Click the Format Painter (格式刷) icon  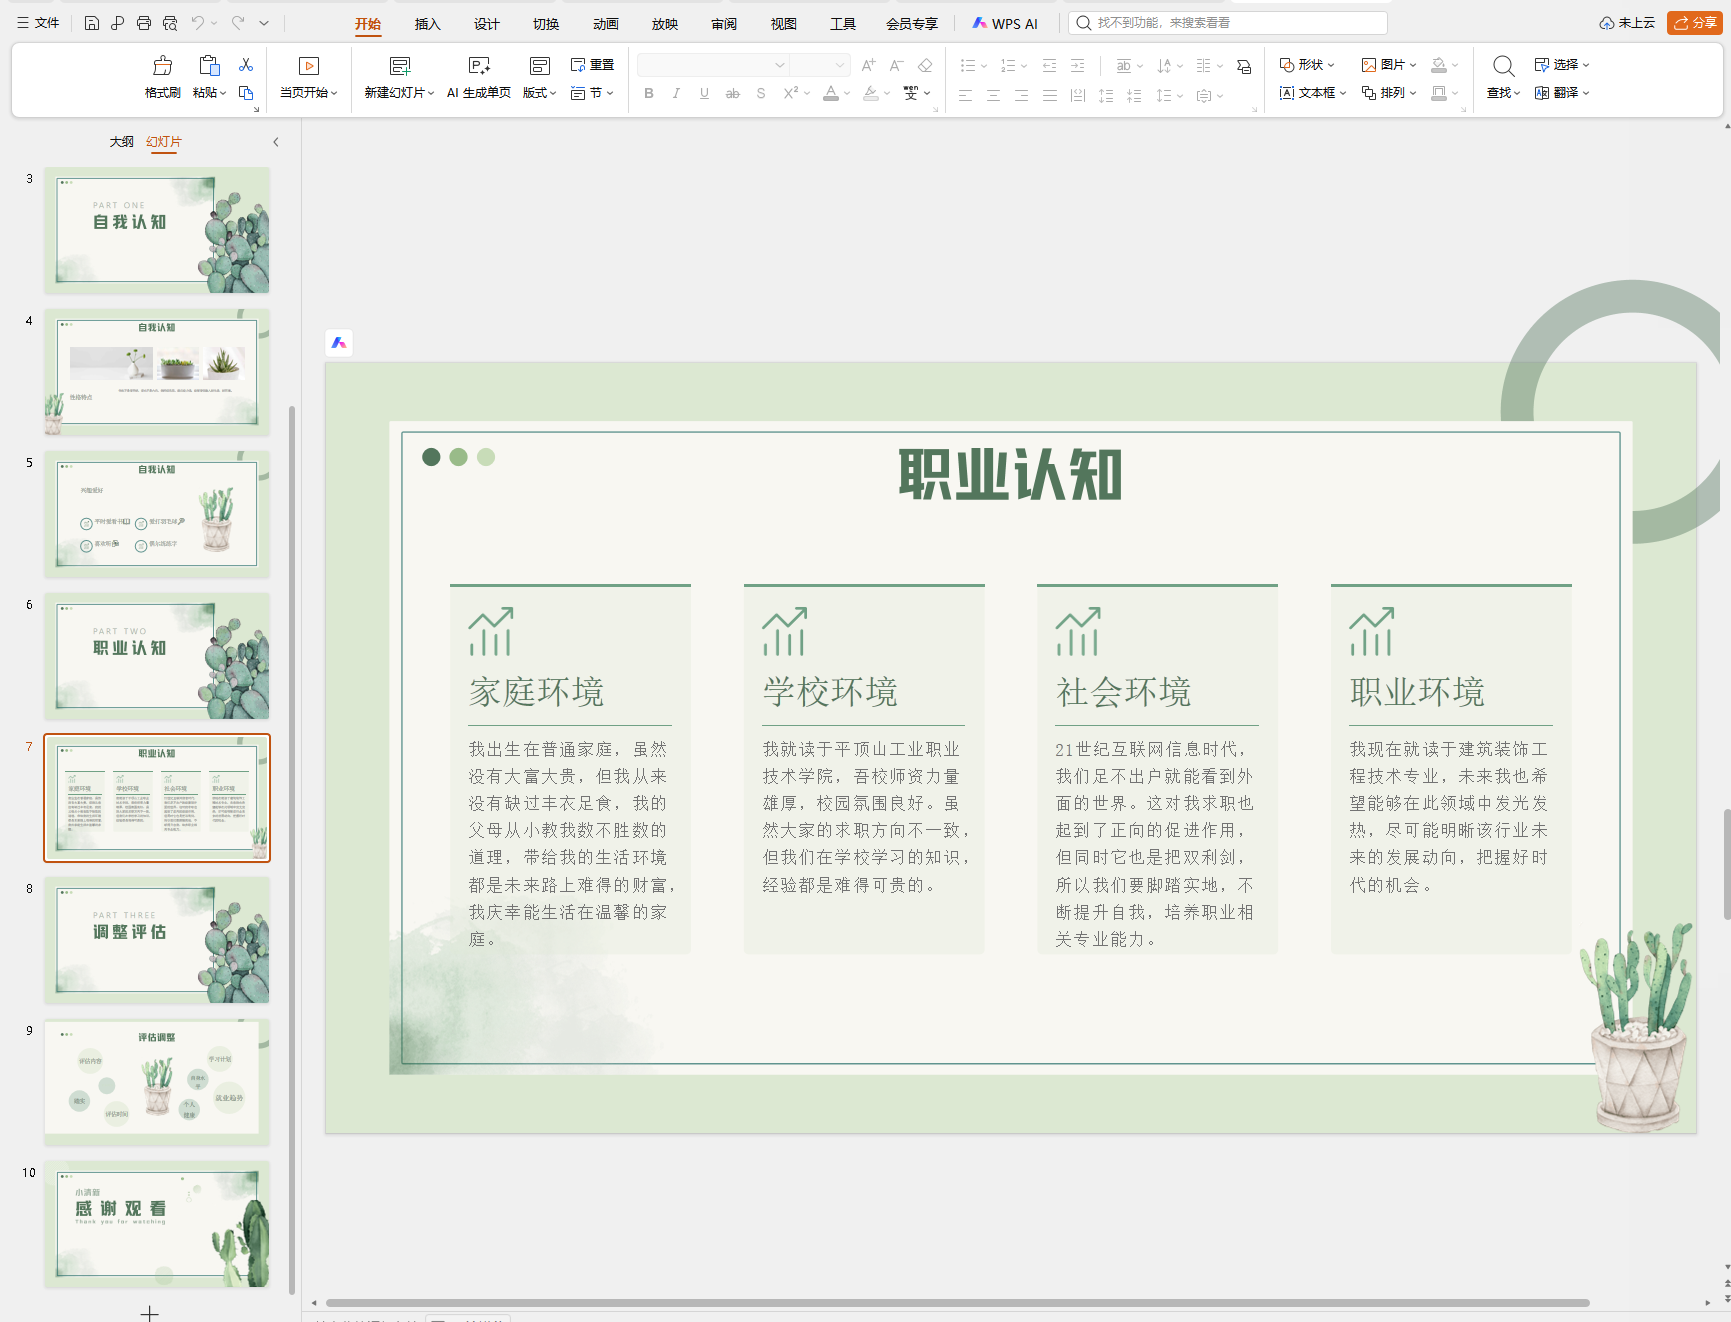162,66
